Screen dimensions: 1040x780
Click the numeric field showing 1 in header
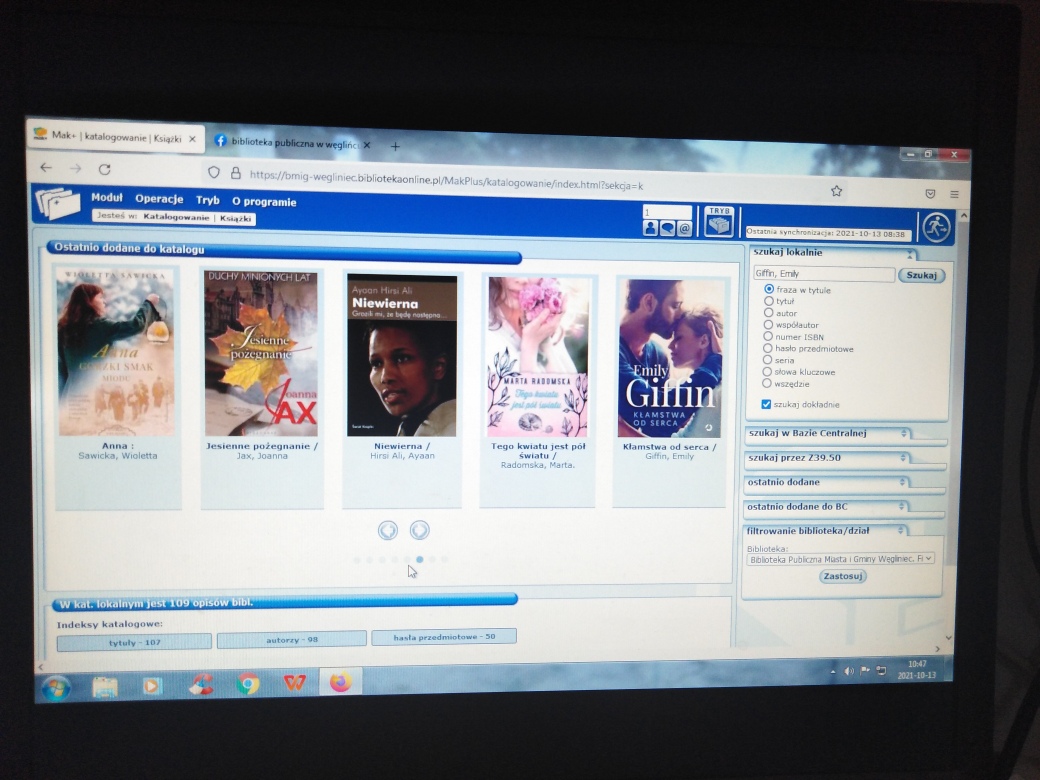click(x=667, y=212)
